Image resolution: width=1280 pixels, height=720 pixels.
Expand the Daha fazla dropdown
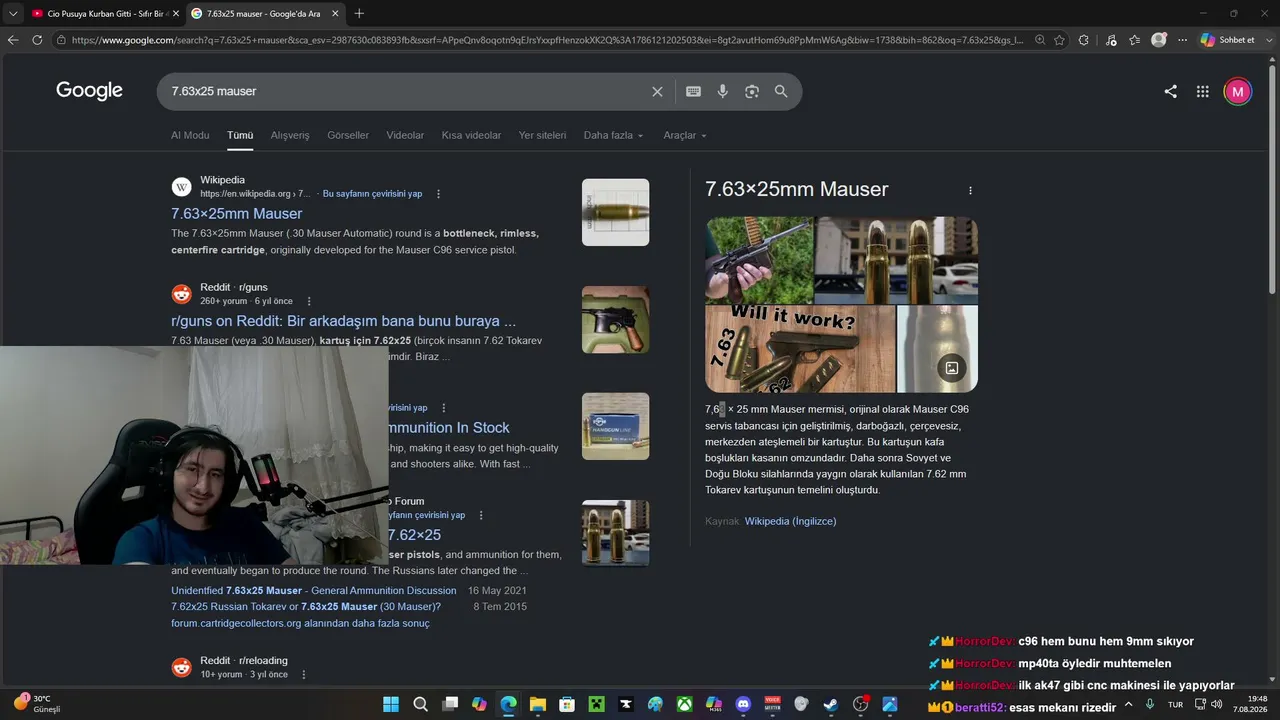[614, 135]
